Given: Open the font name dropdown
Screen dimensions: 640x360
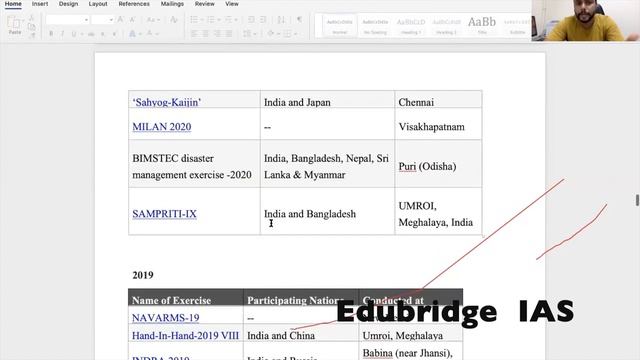Looking at the screenshot, I should point(86,20).
